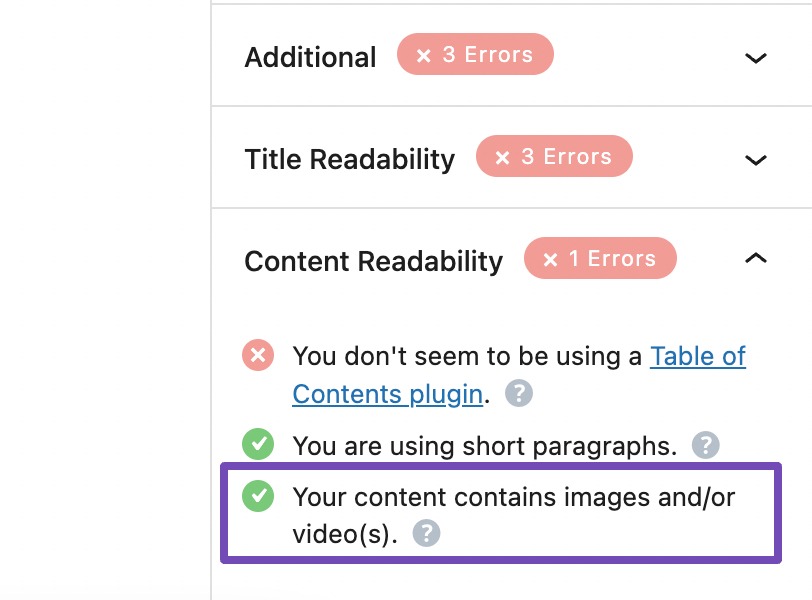The width and height of the screenshot is (812, 600).
Task: Click the 3 Errors badge on Title Readability
Action: [x=554, y=156]
